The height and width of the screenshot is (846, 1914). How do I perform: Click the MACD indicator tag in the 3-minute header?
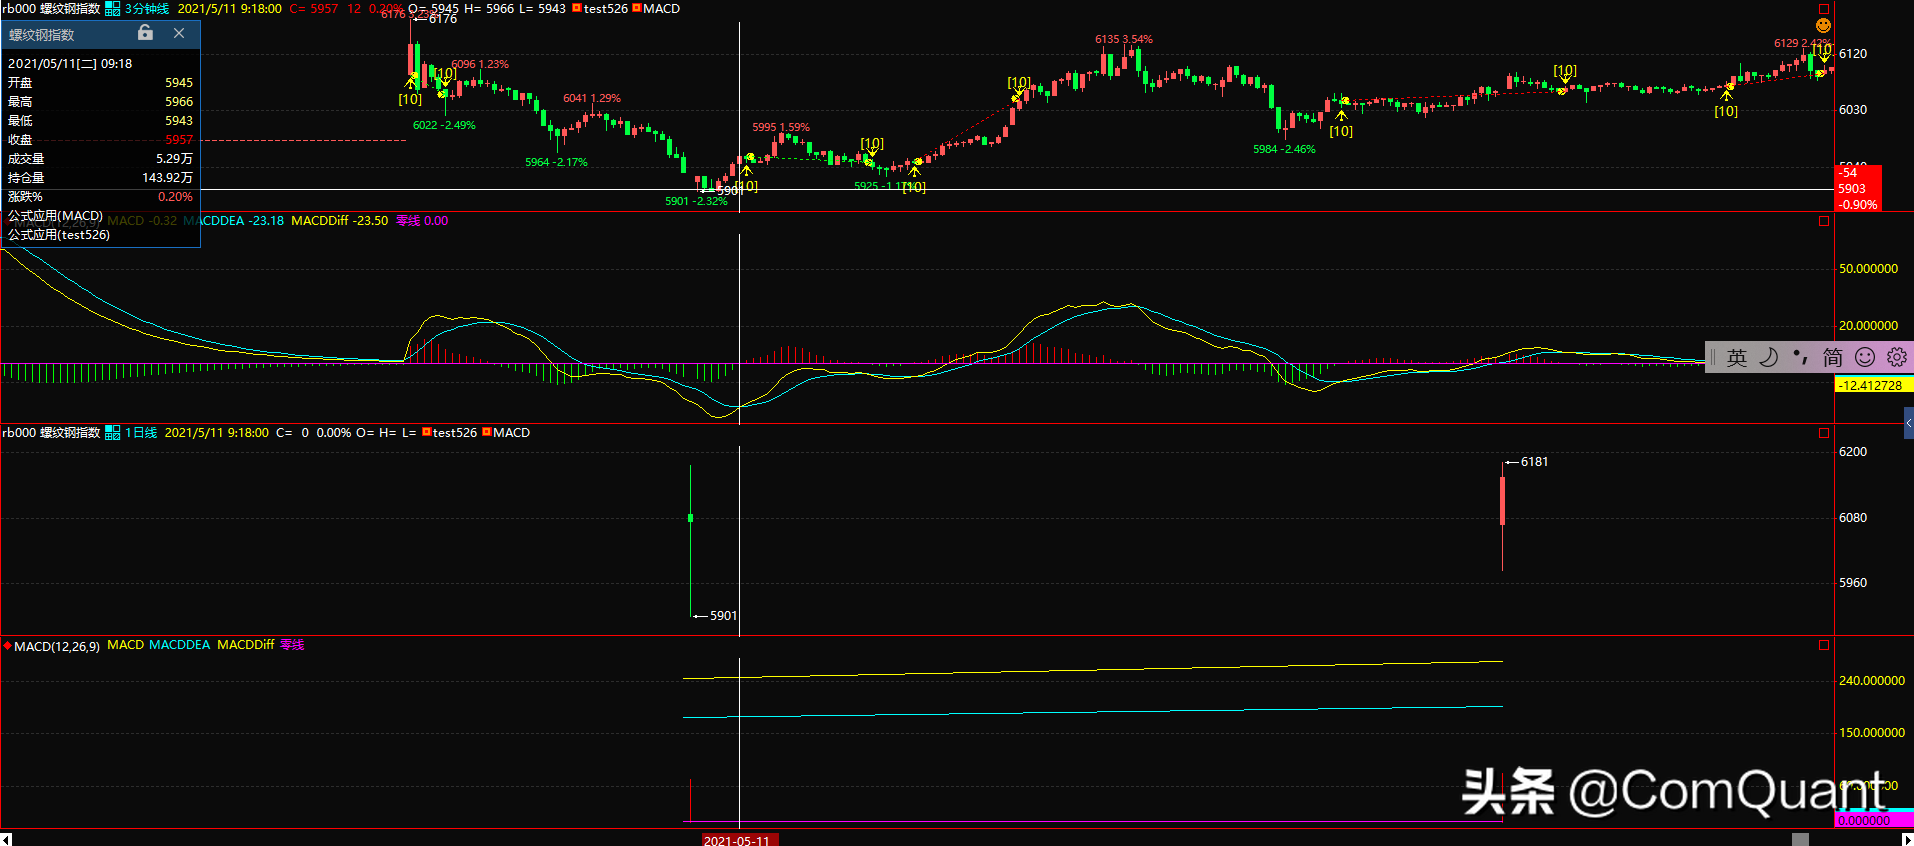(x=656, y=9)
